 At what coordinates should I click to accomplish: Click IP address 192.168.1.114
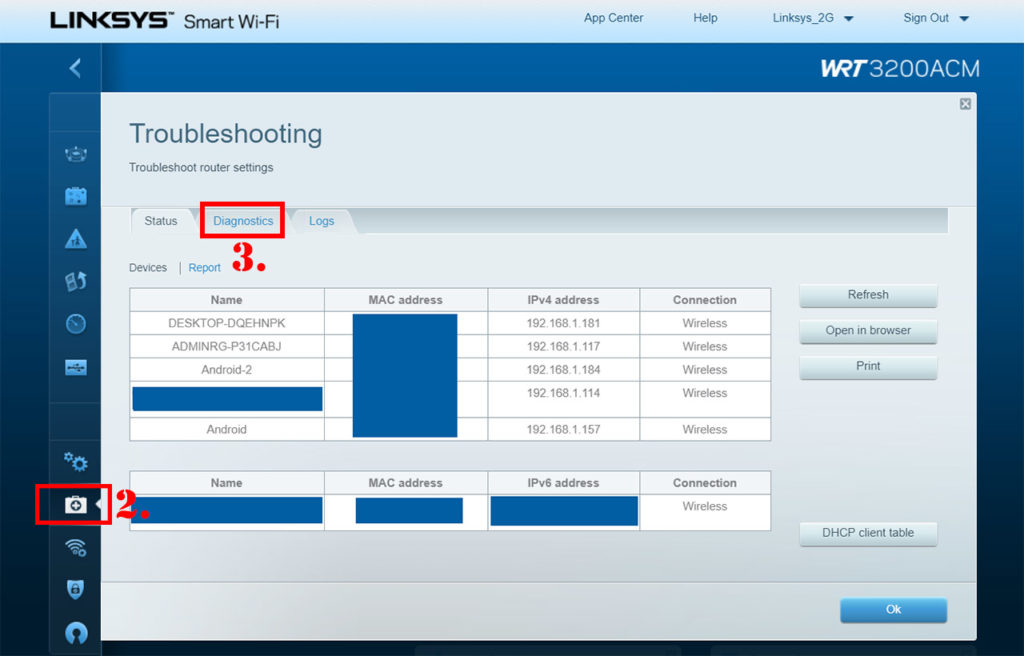(x=563, y=393)
